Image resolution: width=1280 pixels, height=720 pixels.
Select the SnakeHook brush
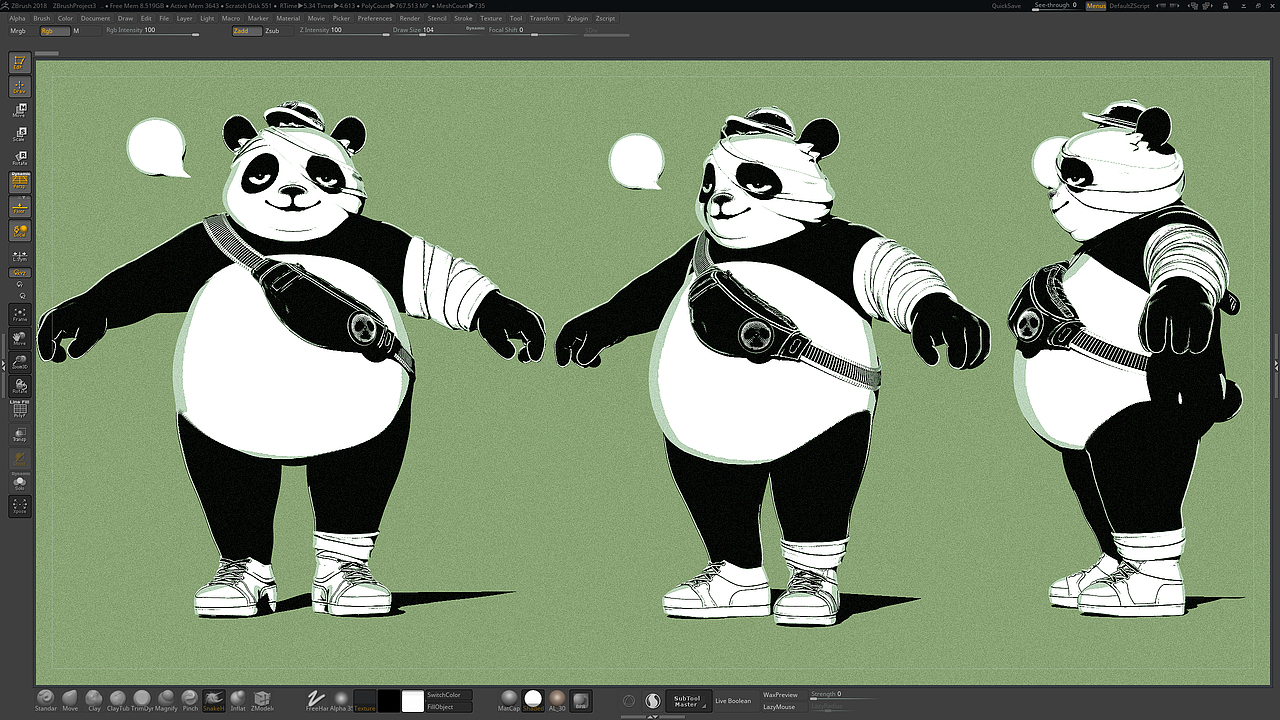(x=214, y=701)
